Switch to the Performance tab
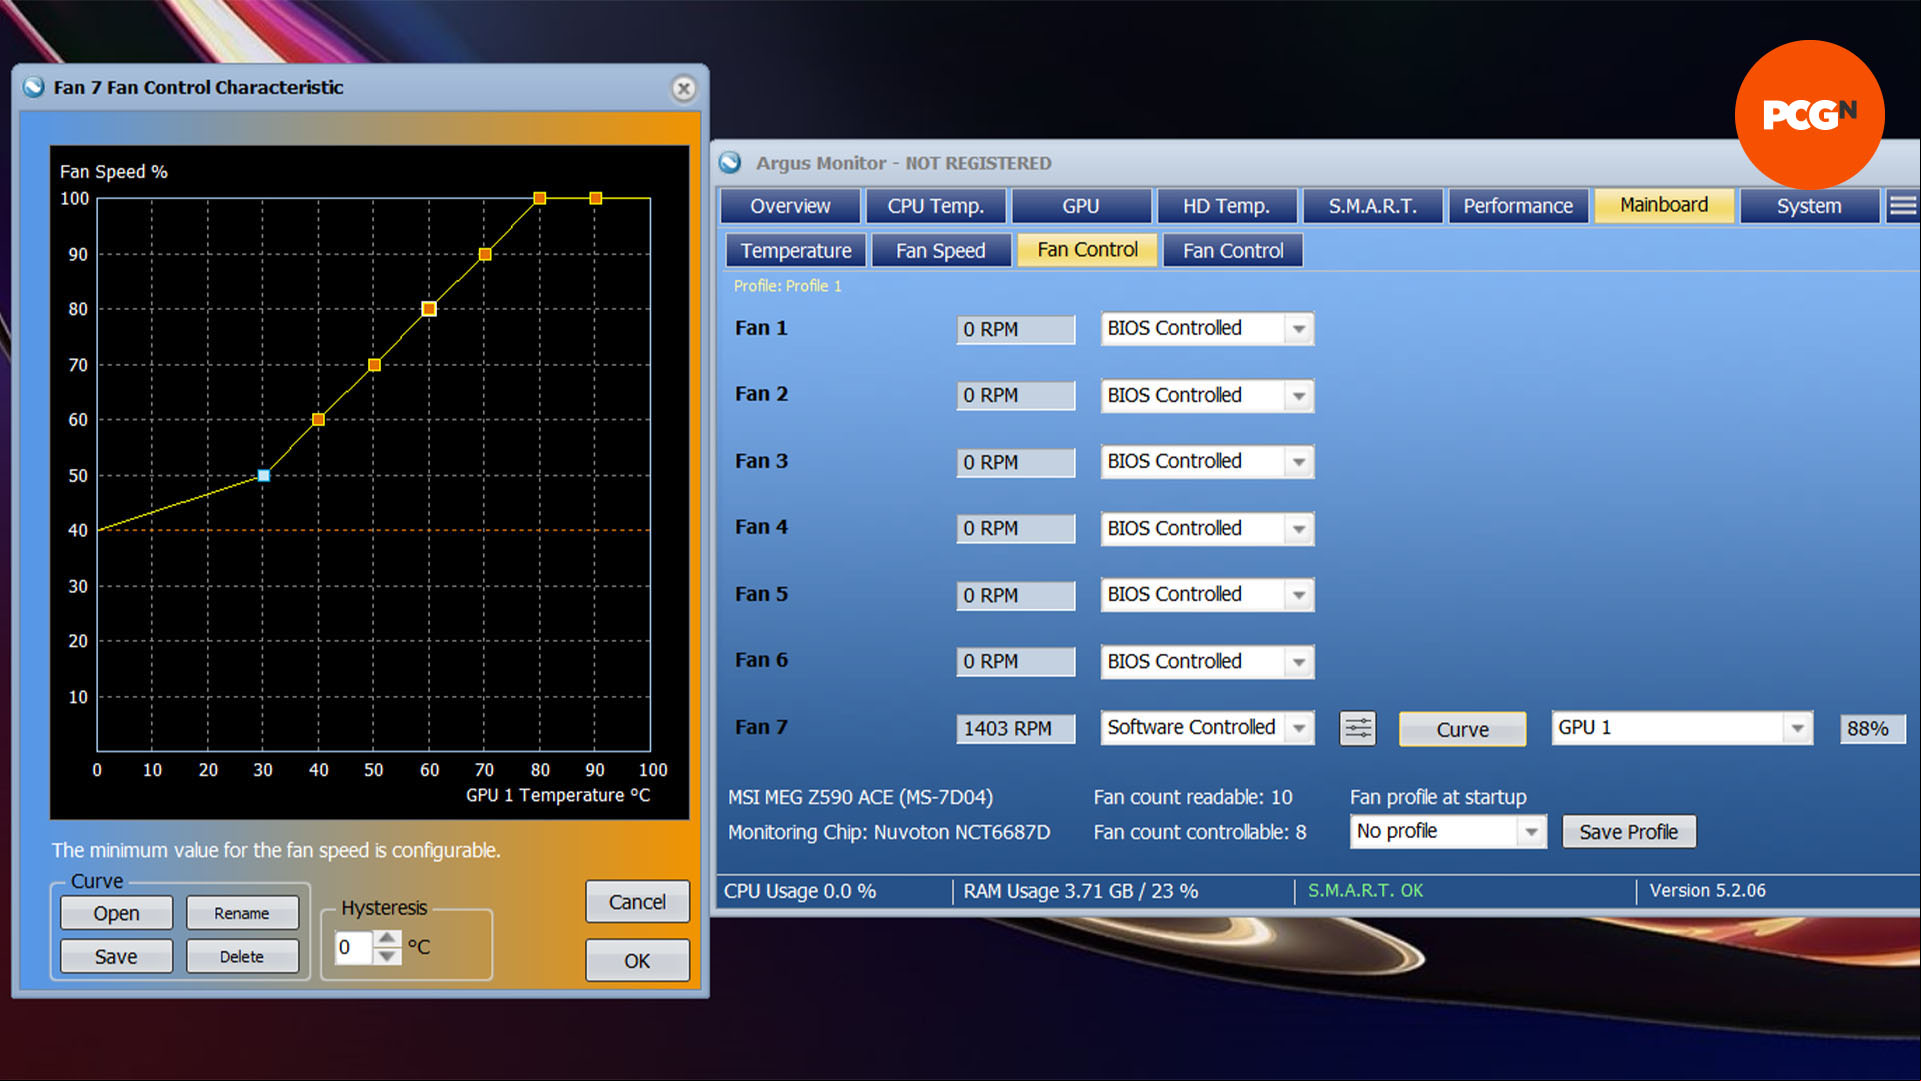Image resolution: width=1921 pixels, height=1081 pixels. [1518, 206]
